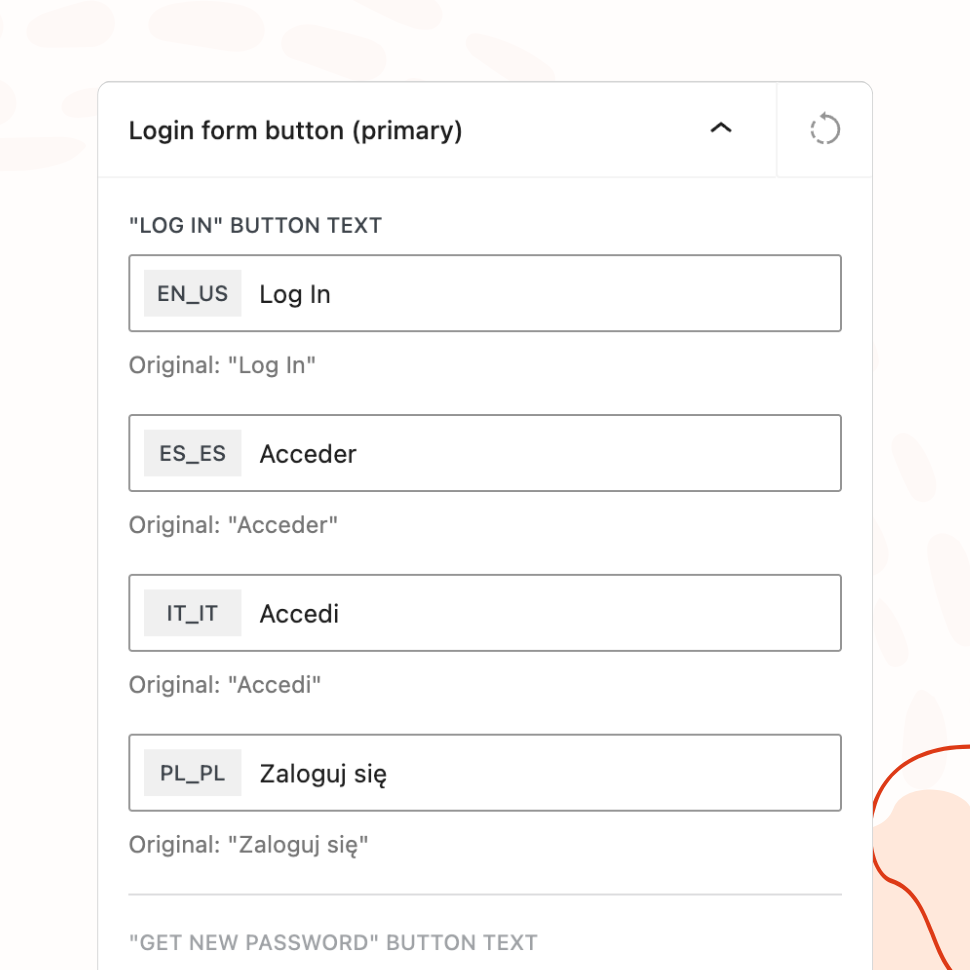Screen dimensions: 970x970
Task: Collapse the Login form button panel chevron
Action: [720, 129]
